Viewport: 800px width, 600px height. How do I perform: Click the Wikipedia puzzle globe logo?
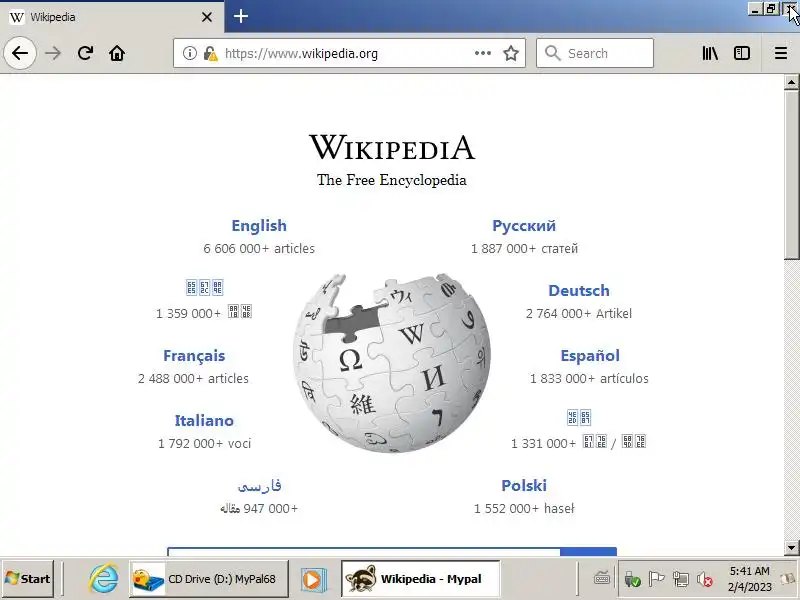[392, 363]
